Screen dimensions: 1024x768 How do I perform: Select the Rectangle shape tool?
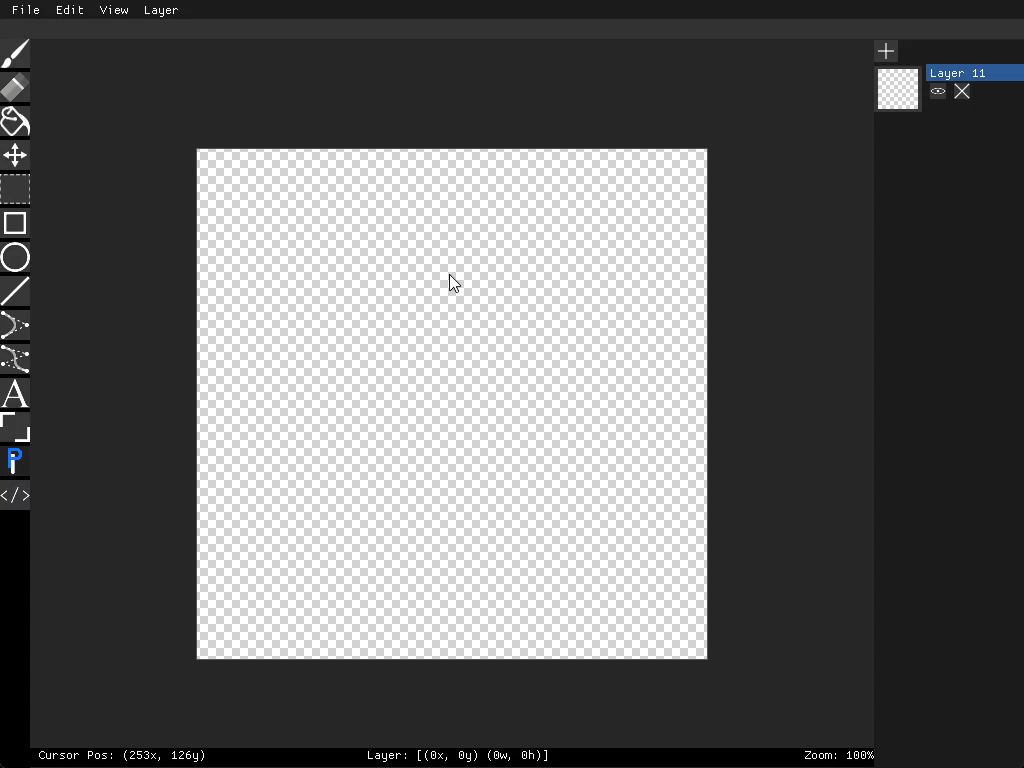click(15, 223)
